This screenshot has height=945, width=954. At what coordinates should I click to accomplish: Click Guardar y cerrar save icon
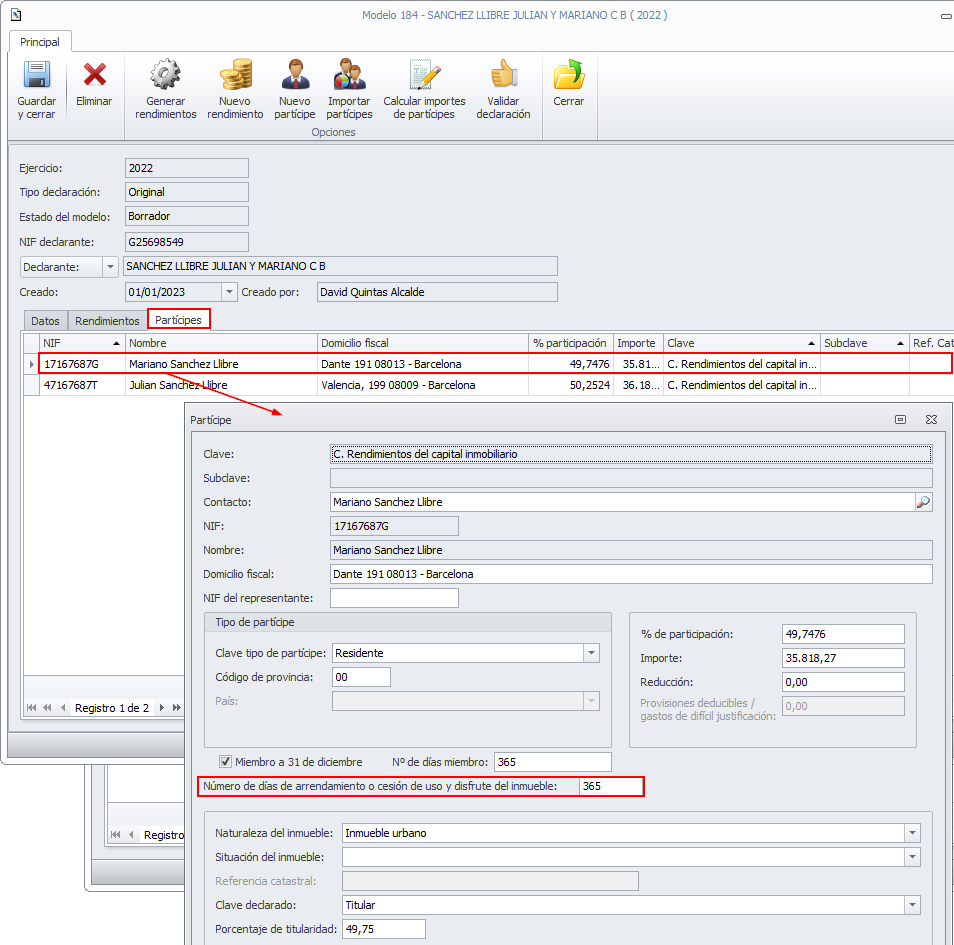[x=37, y=75]
